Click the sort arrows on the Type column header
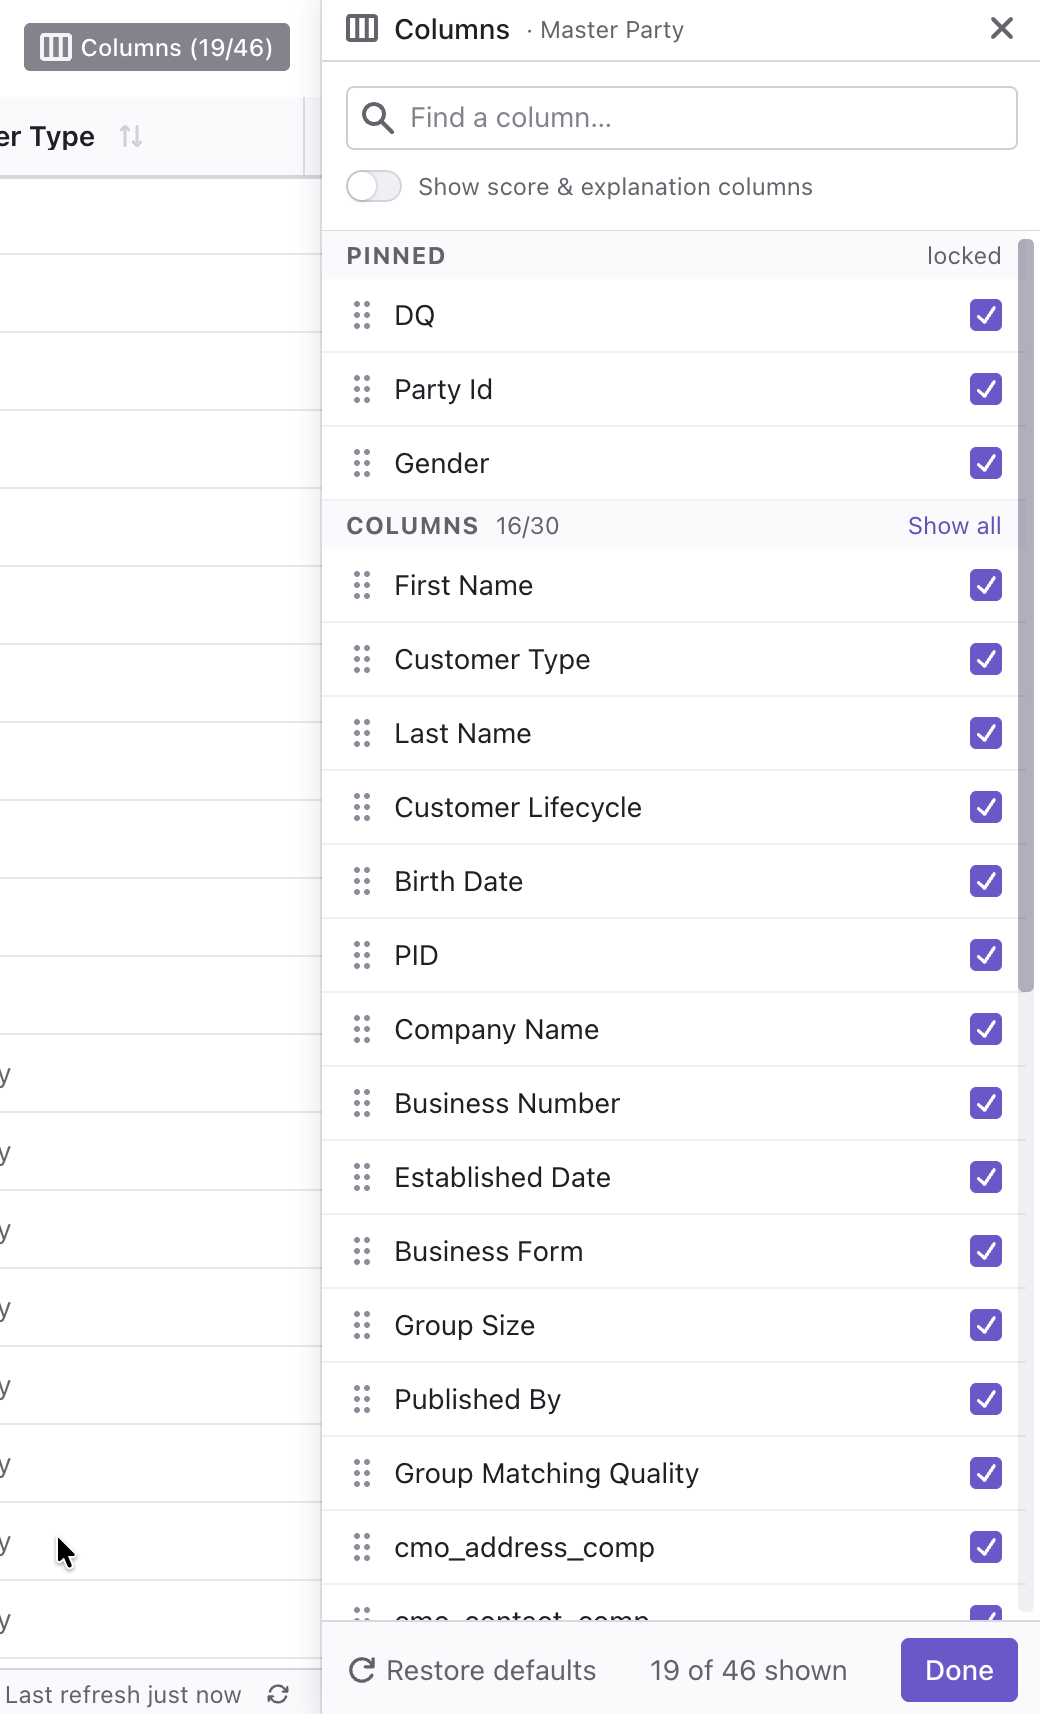The width and height of the screenshot is (1040, 1714). 131,136
